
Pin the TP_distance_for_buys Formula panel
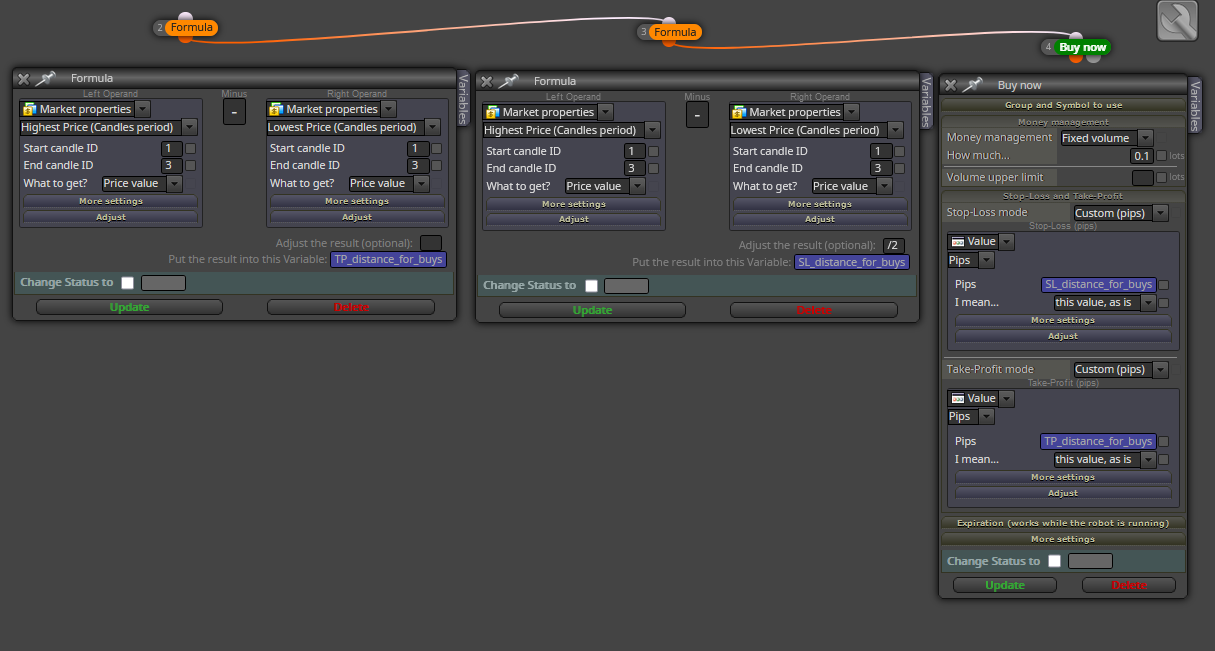(45, 78)
